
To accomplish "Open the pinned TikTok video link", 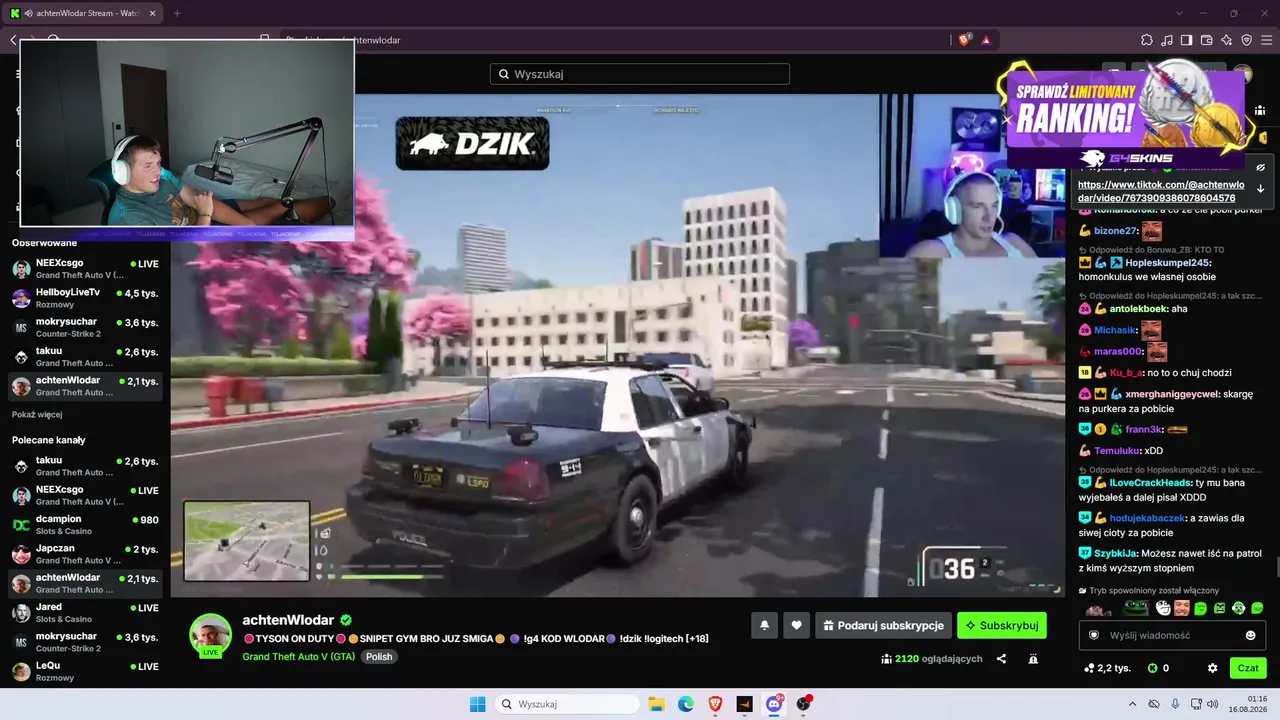I will tap(1161, 191).
